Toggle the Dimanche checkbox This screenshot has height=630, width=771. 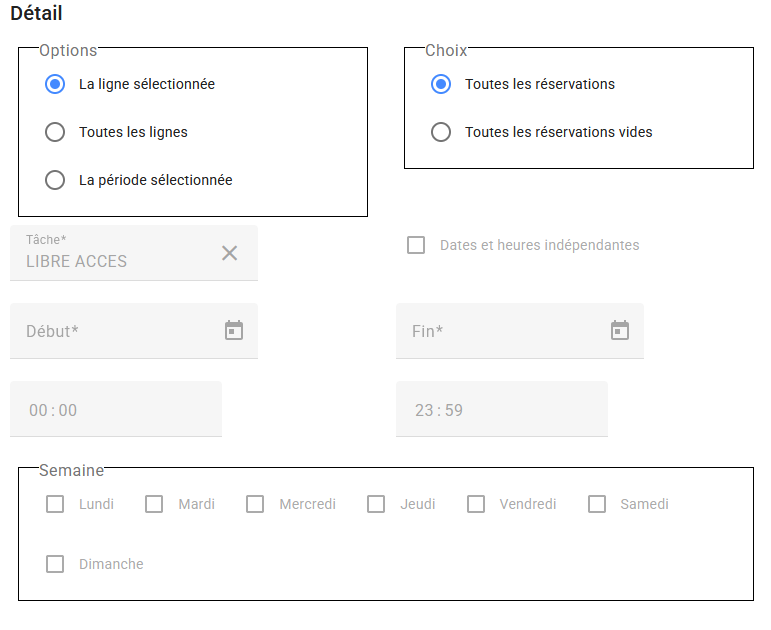click(x=55, y=564)
